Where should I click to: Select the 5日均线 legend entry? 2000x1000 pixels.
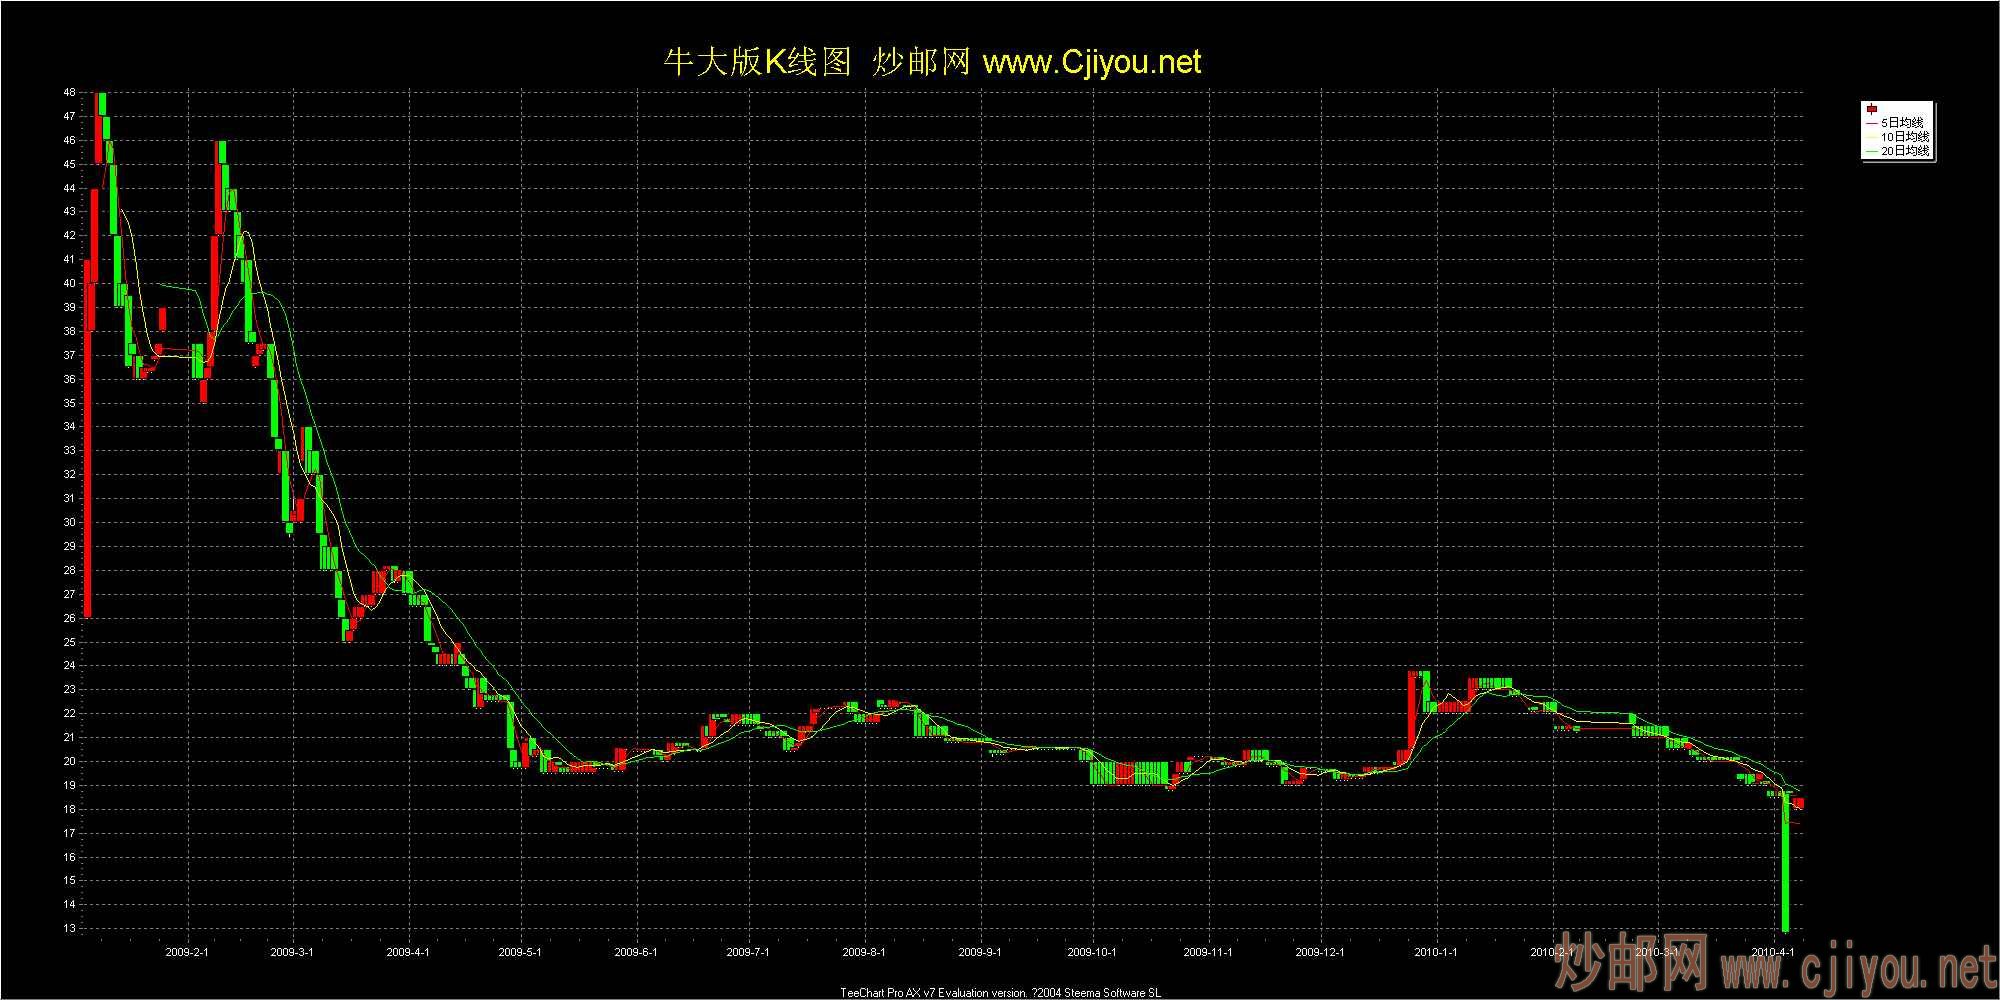point(1904,122)
